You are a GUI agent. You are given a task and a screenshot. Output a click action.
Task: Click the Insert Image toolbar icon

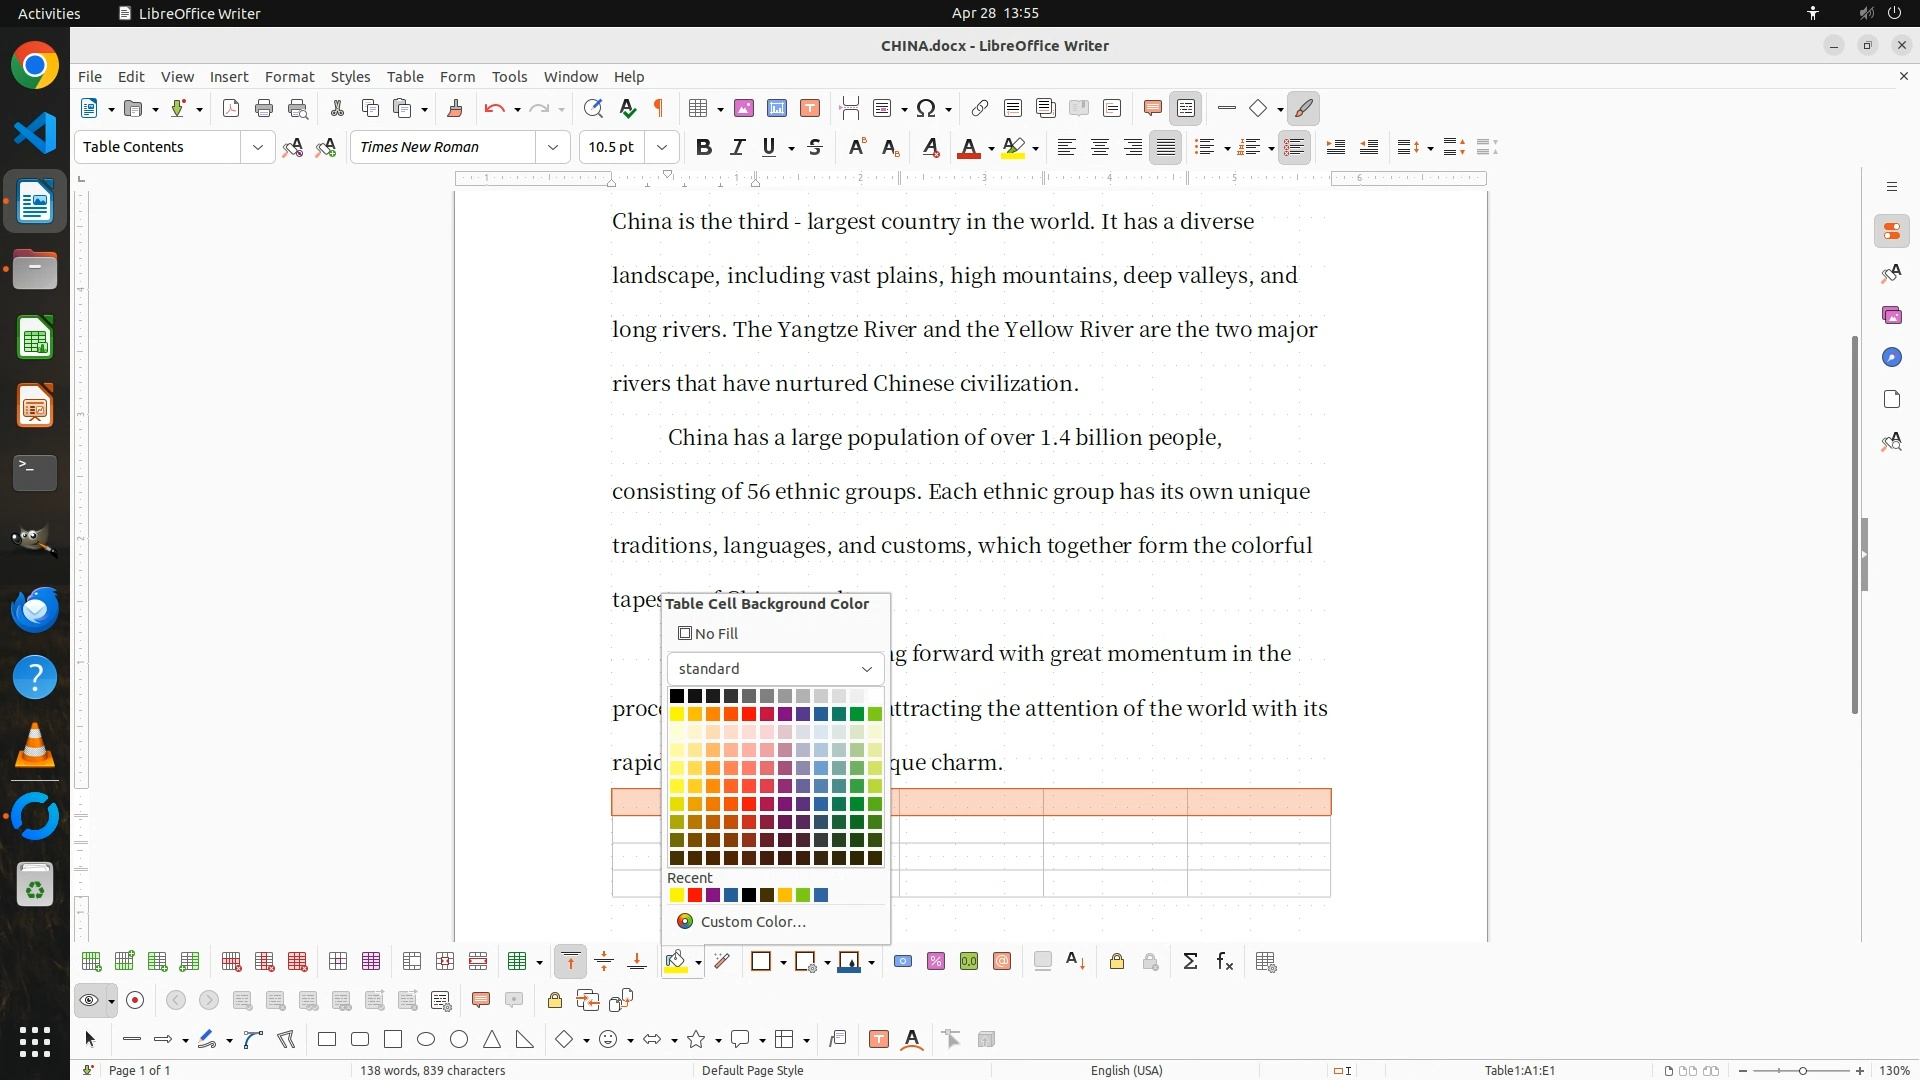[x=744, y=108]
